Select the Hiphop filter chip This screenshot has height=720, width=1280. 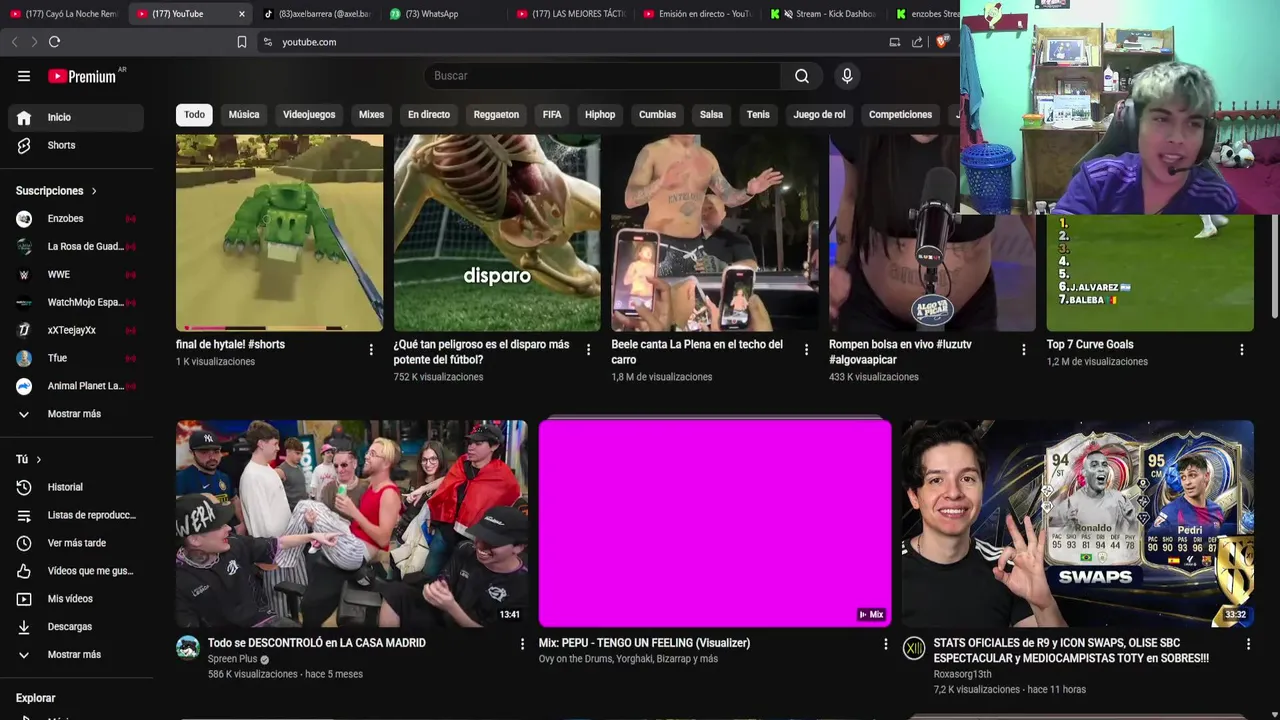tap(600, 115)
